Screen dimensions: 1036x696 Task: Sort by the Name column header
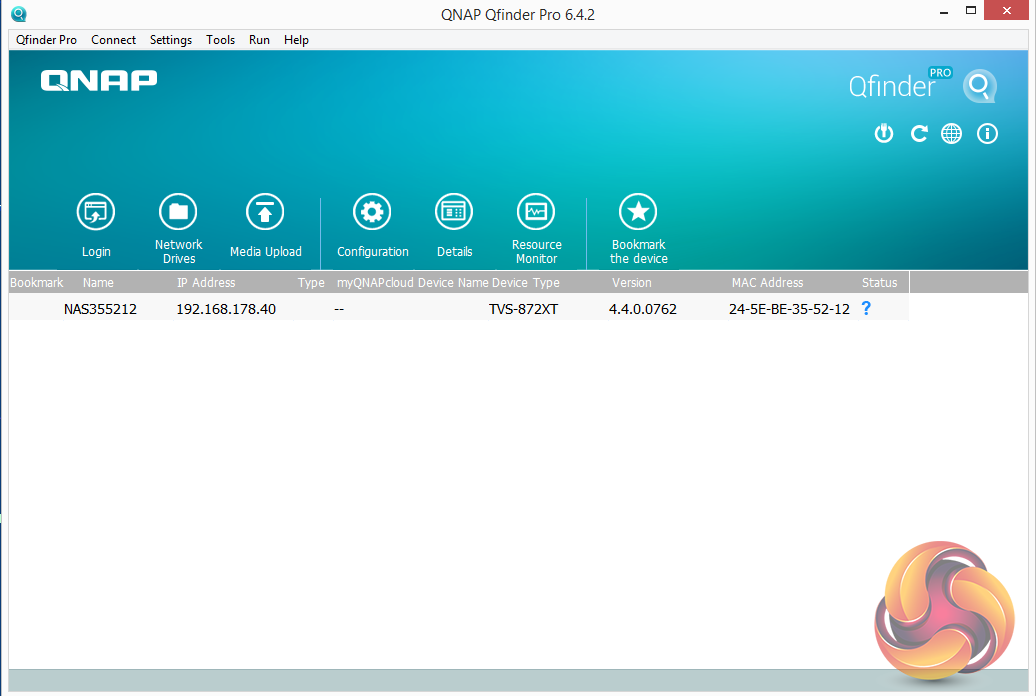[x=98, y=282]
